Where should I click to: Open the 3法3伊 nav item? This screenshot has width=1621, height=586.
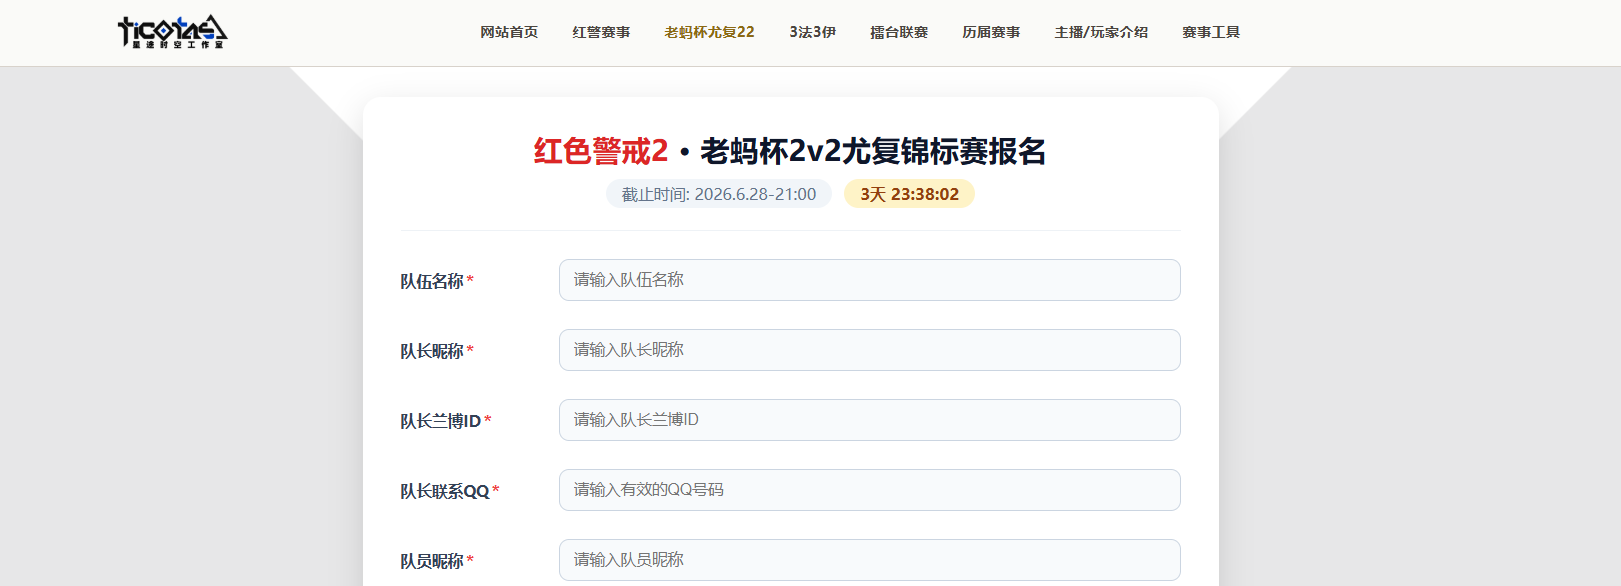(x=812, y=32)
